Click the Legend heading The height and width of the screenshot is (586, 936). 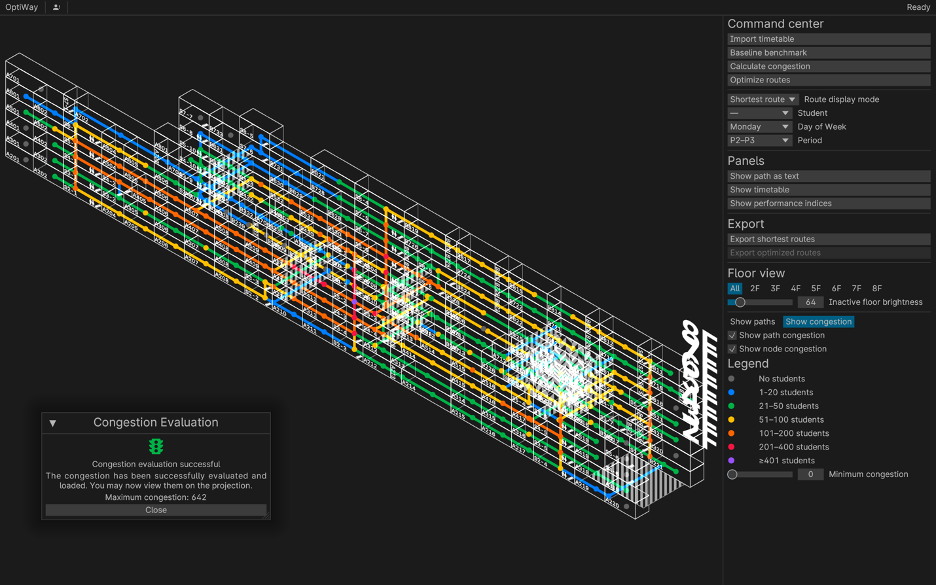tap(747, 364)
